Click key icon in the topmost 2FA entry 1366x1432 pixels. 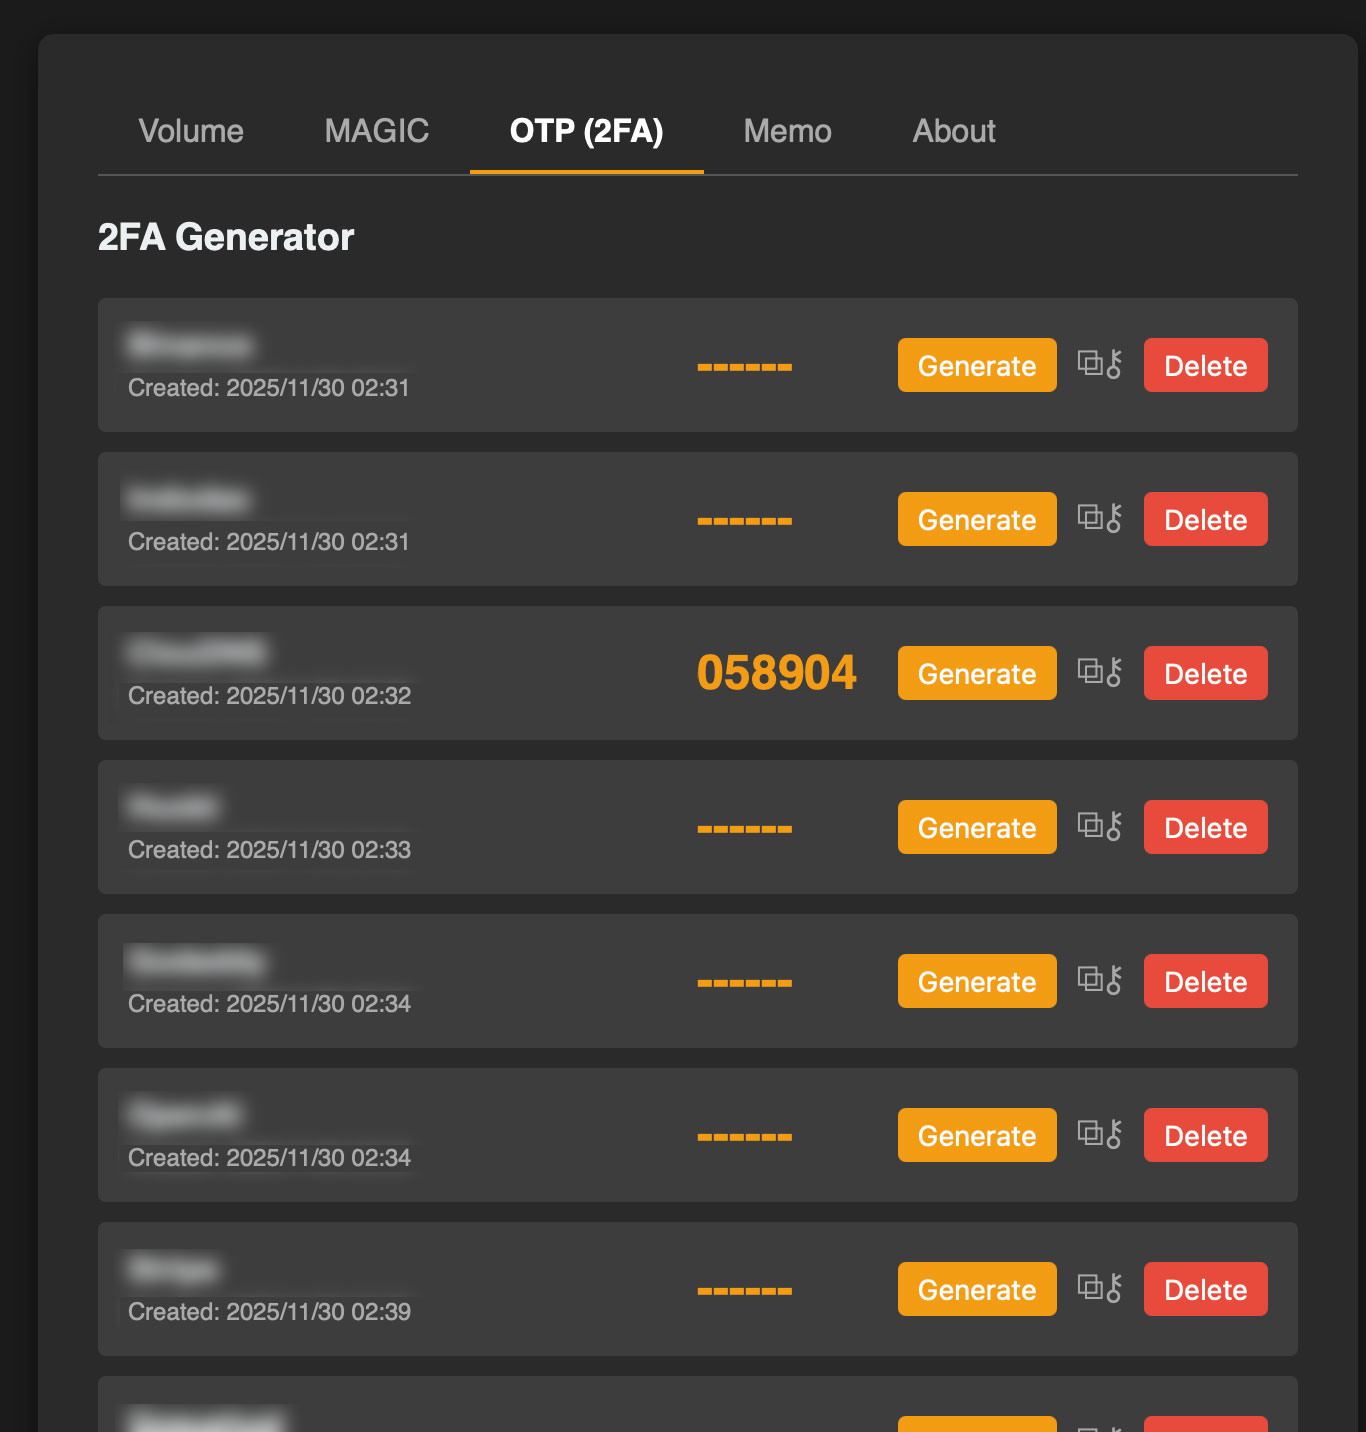coord(1114,364)
